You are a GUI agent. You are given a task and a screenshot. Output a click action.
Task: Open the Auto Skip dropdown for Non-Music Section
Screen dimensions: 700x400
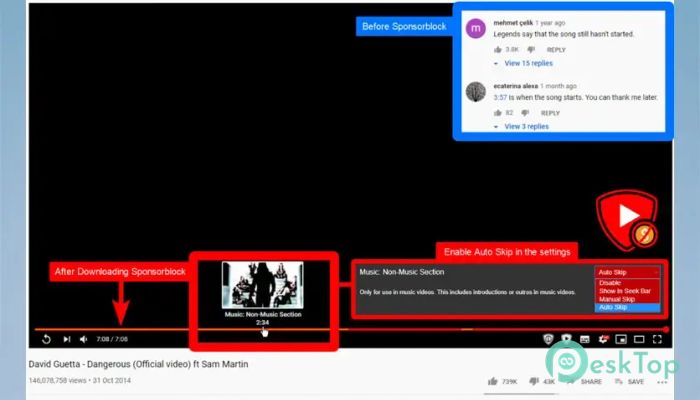tap(627, 272)
